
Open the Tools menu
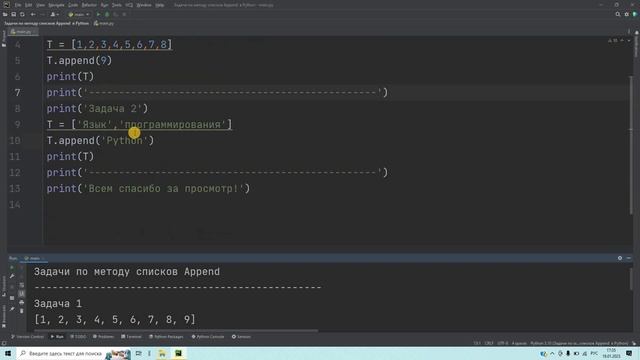pos(117,5)
